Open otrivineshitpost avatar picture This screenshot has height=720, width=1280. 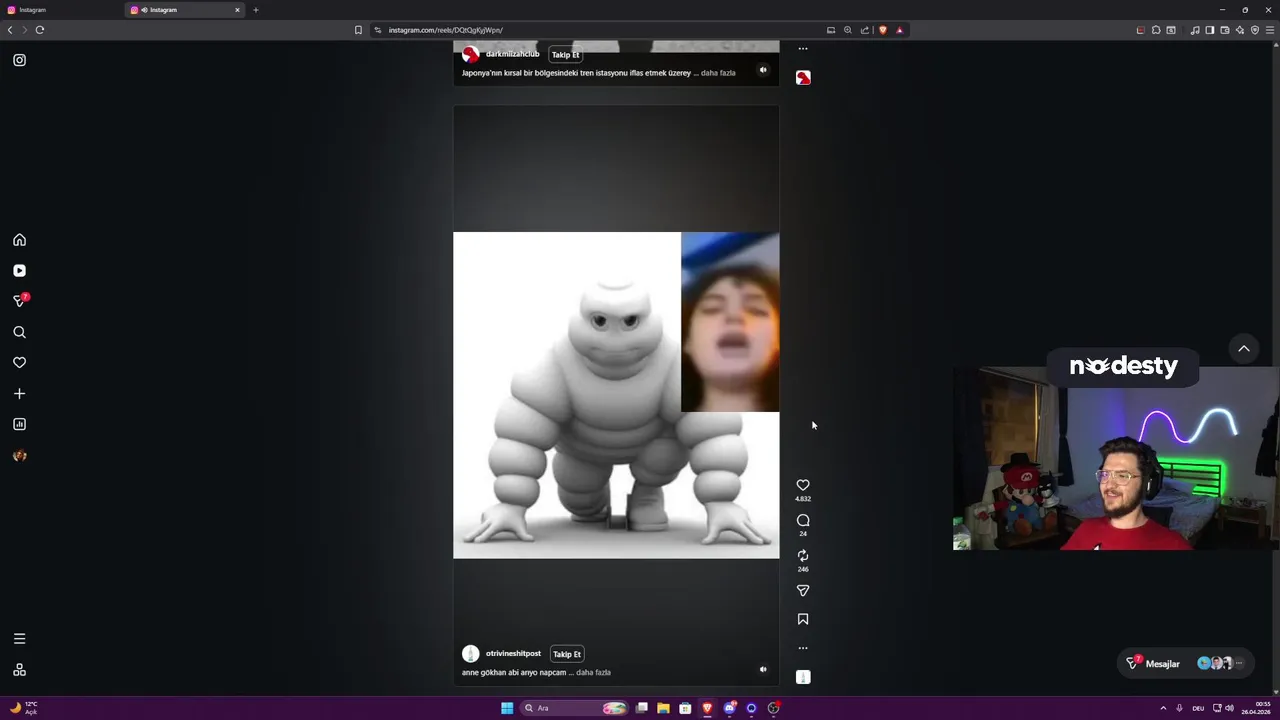point(470,654)
